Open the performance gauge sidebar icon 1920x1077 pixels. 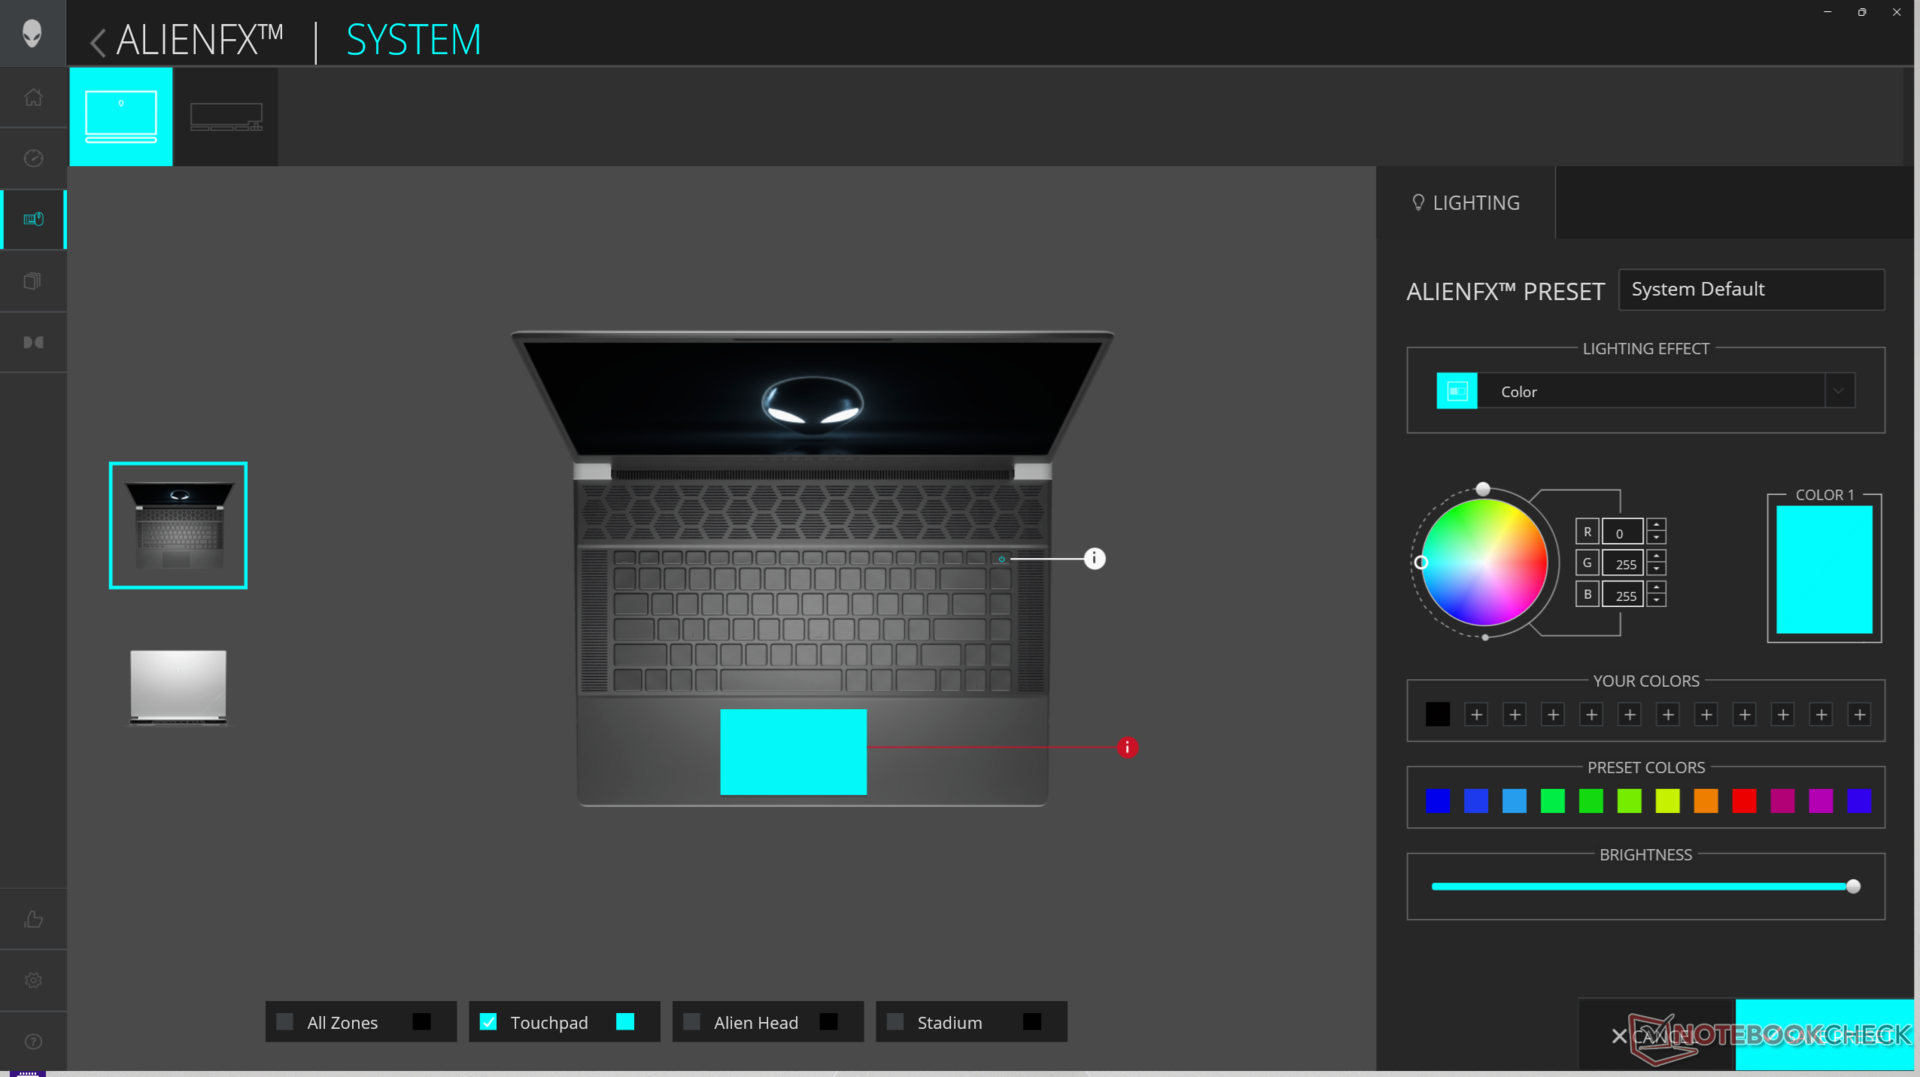click(33, 158)
